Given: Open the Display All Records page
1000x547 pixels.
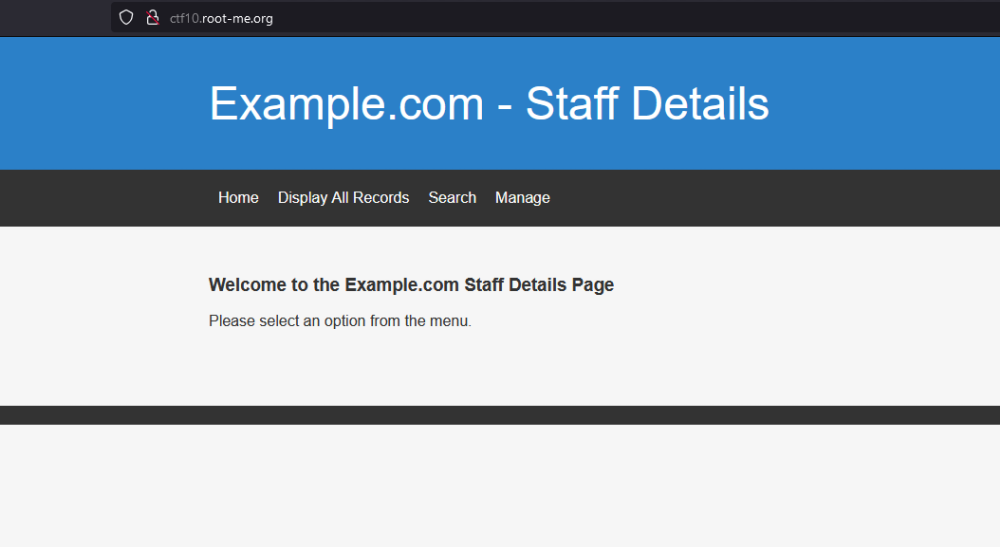Looking at the screenshot, I should tap(343, 198).
